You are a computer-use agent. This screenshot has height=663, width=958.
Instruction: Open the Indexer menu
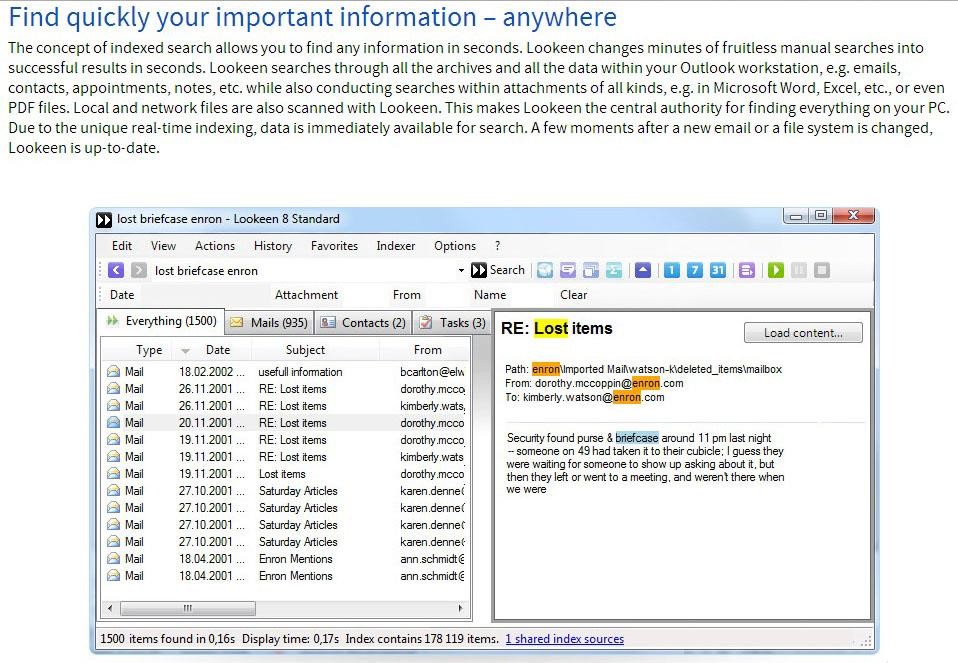395,246
